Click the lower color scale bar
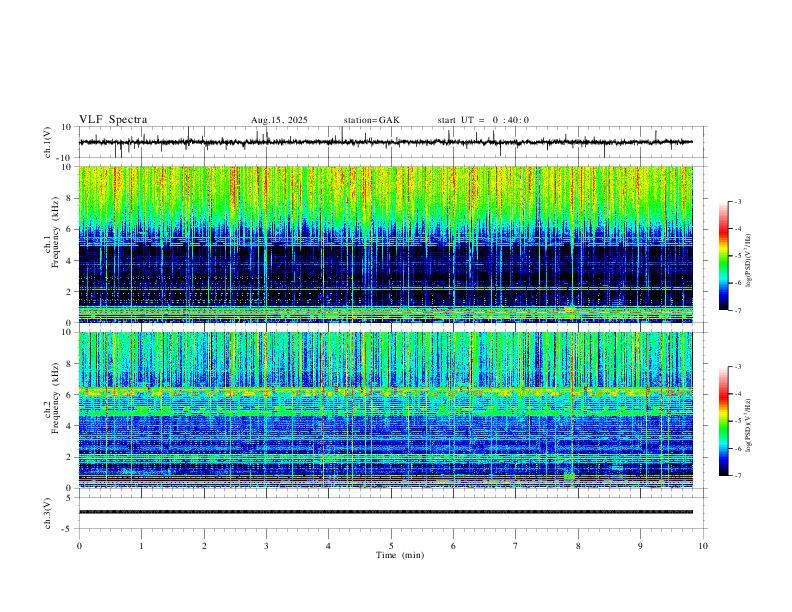This screenshot has height=612, width=792. click(723, 421)
